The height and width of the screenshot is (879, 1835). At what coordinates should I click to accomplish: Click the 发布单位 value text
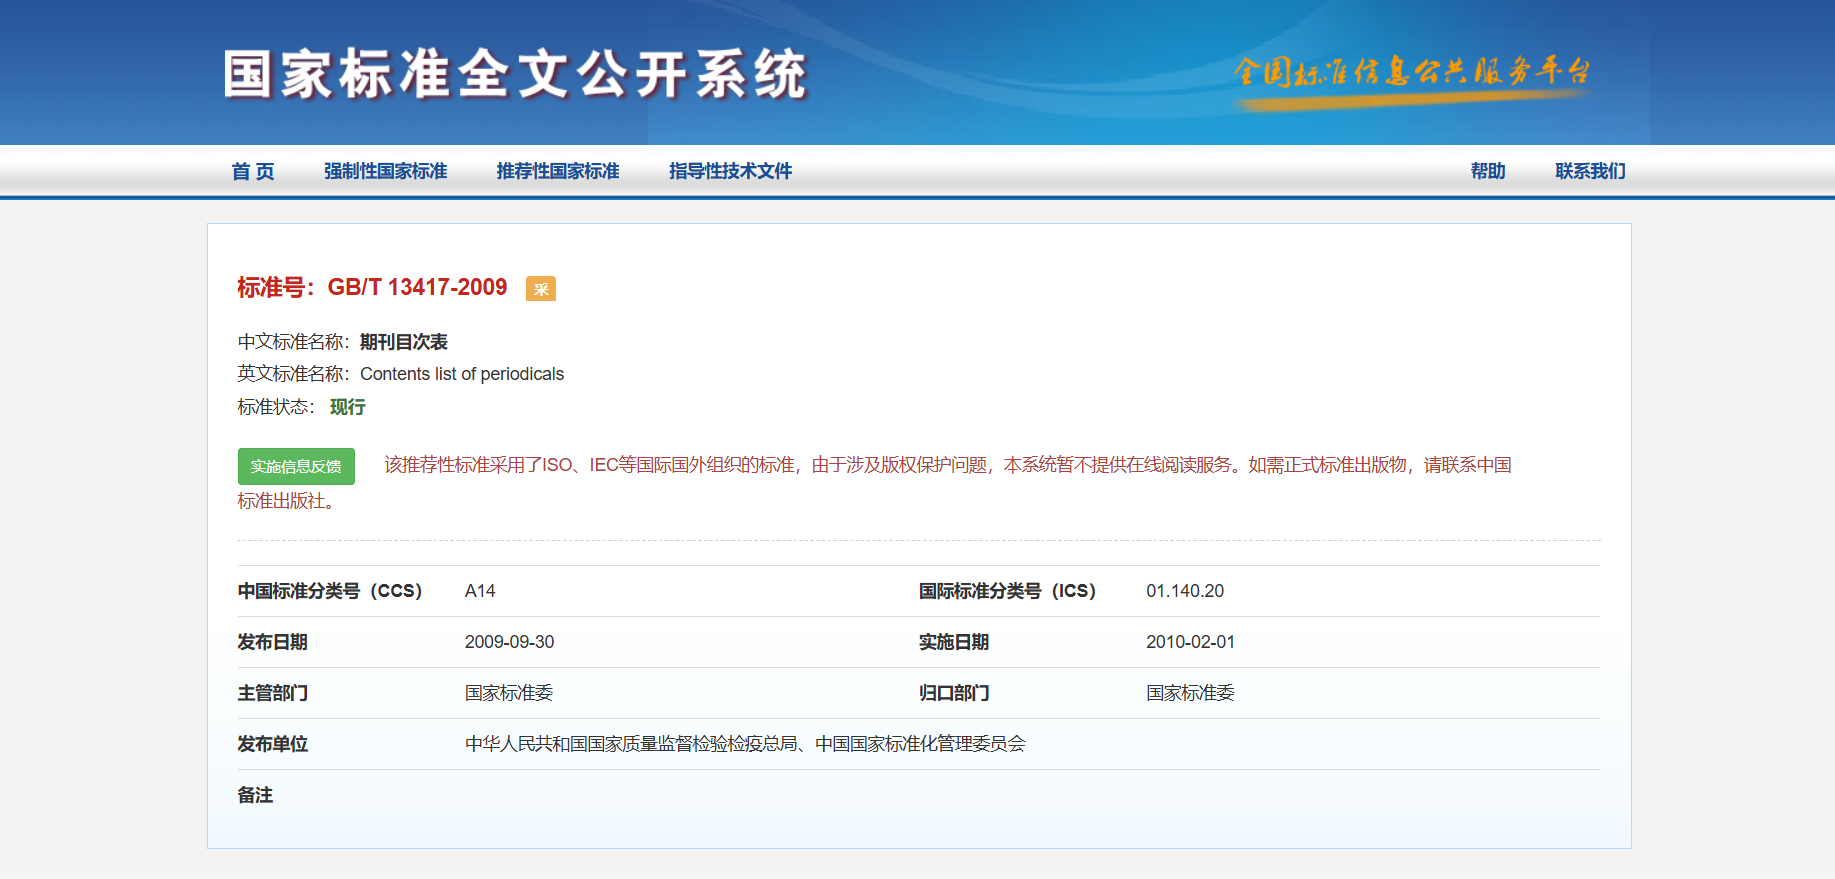tap(745, 744)
